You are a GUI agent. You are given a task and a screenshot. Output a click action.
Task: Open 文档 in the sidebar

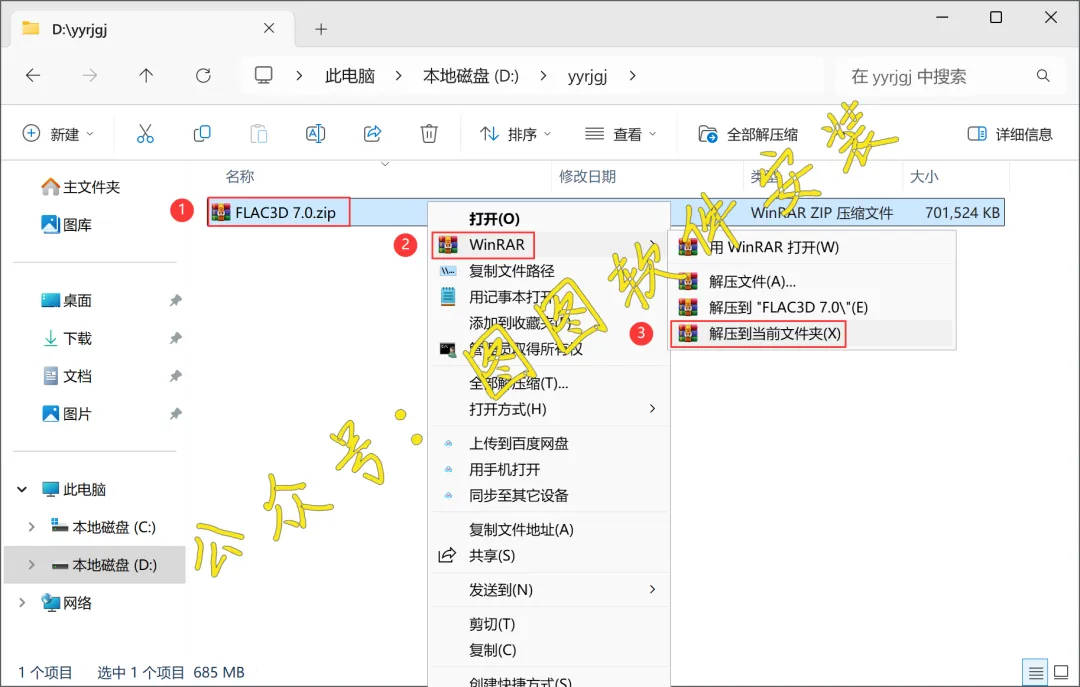66,376
